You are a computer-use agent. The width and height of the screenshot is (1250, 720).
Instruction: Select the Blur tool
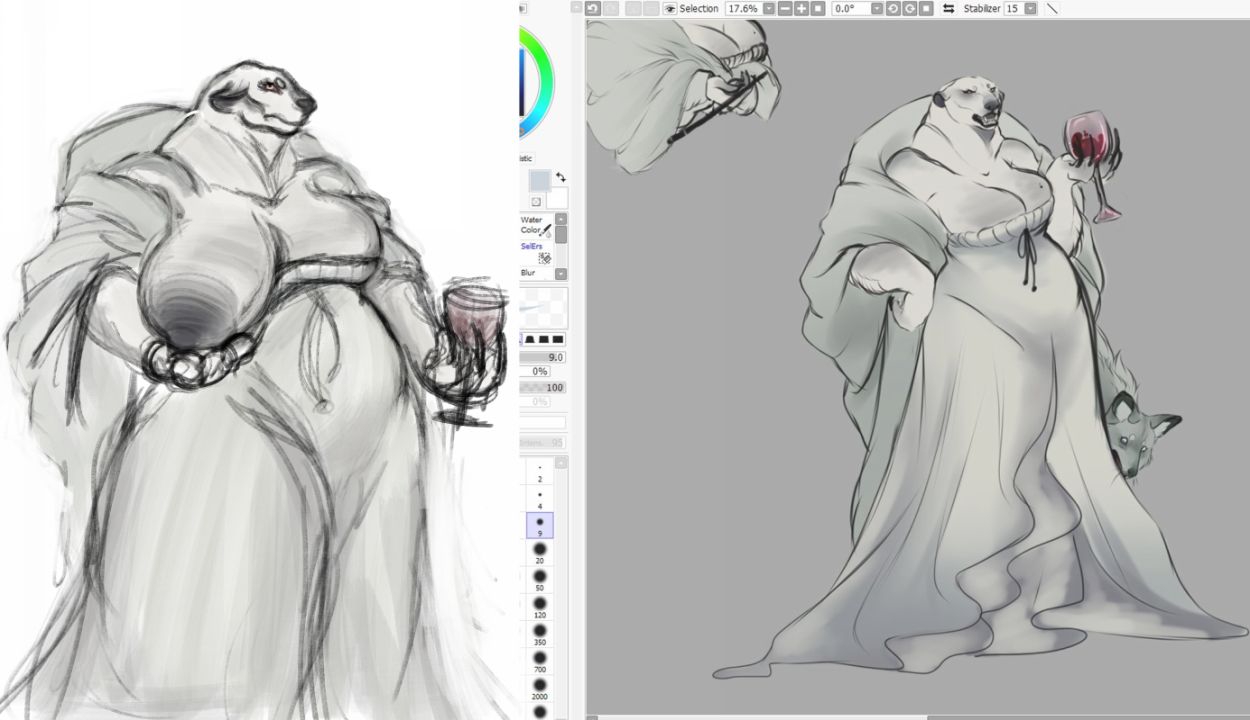click(536, 273)
